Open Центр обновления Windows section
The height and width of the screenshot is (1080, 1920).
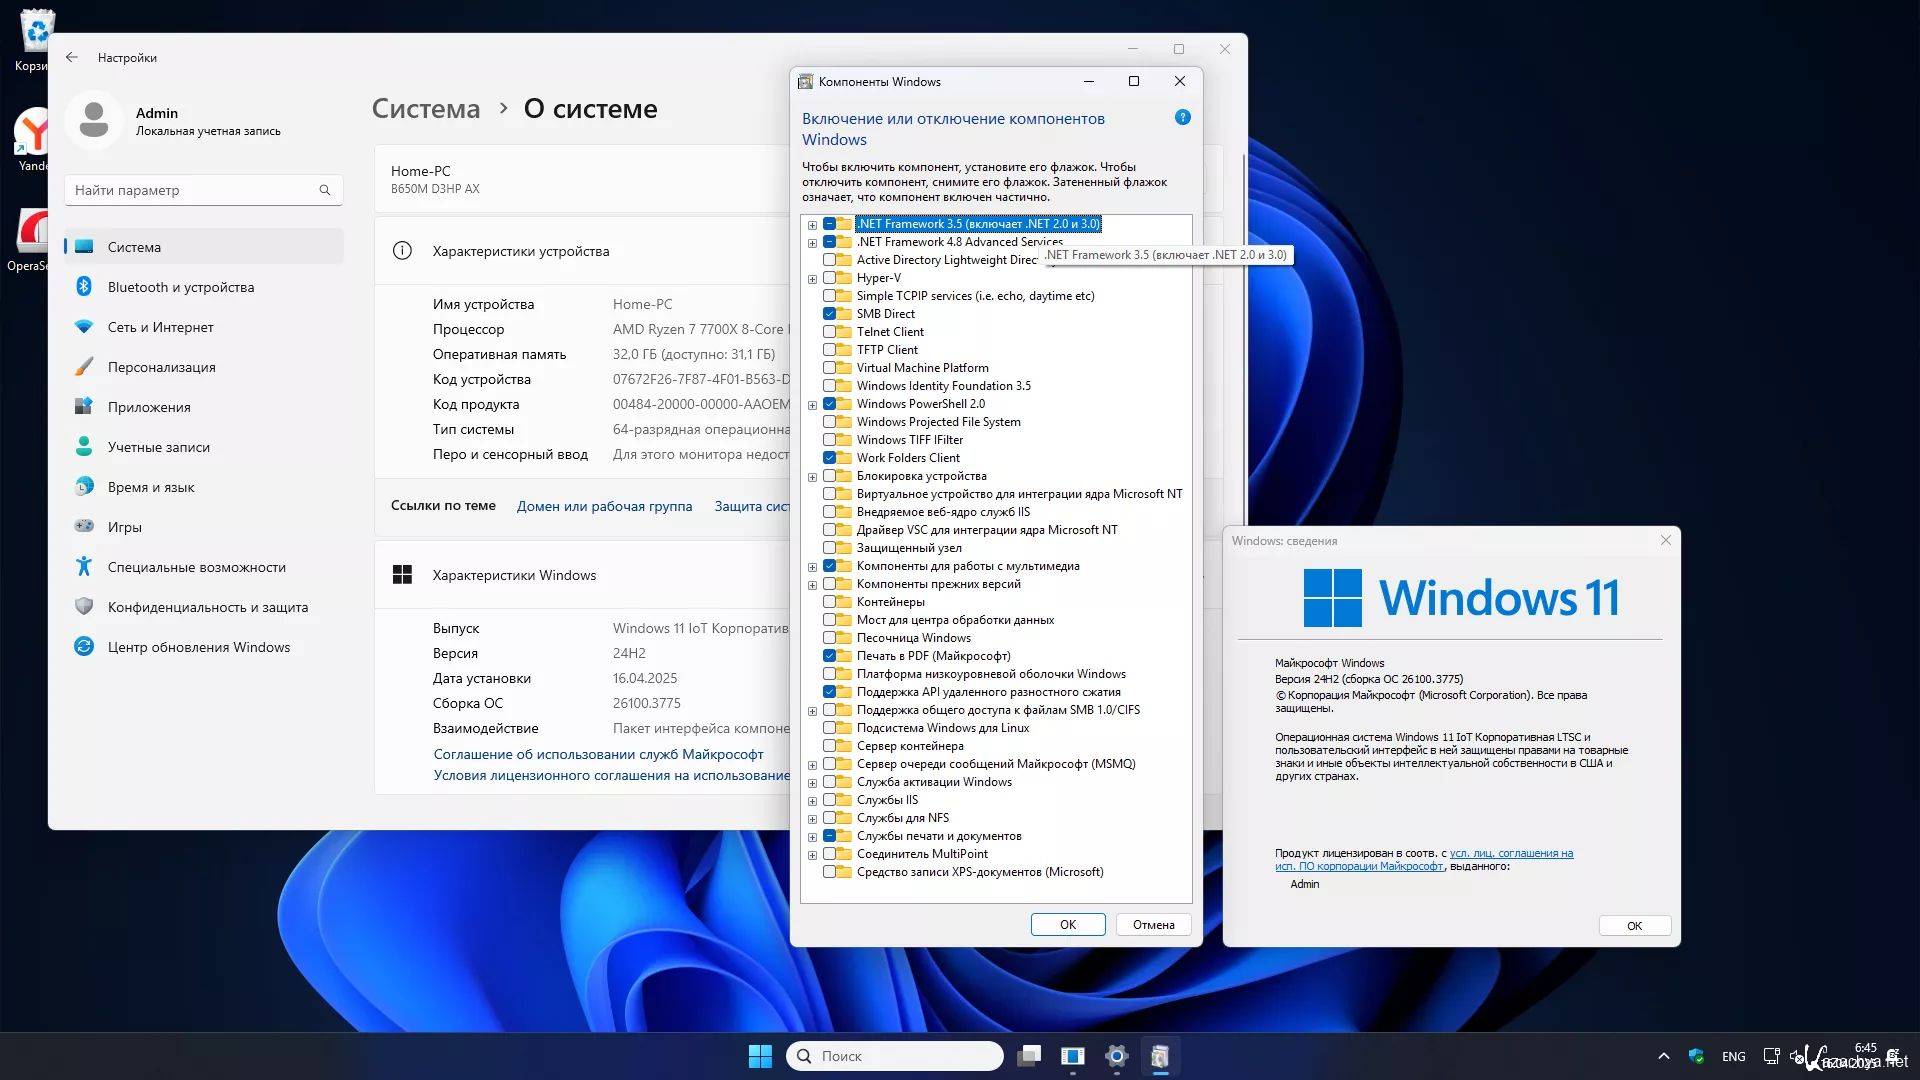click(198, 647)
